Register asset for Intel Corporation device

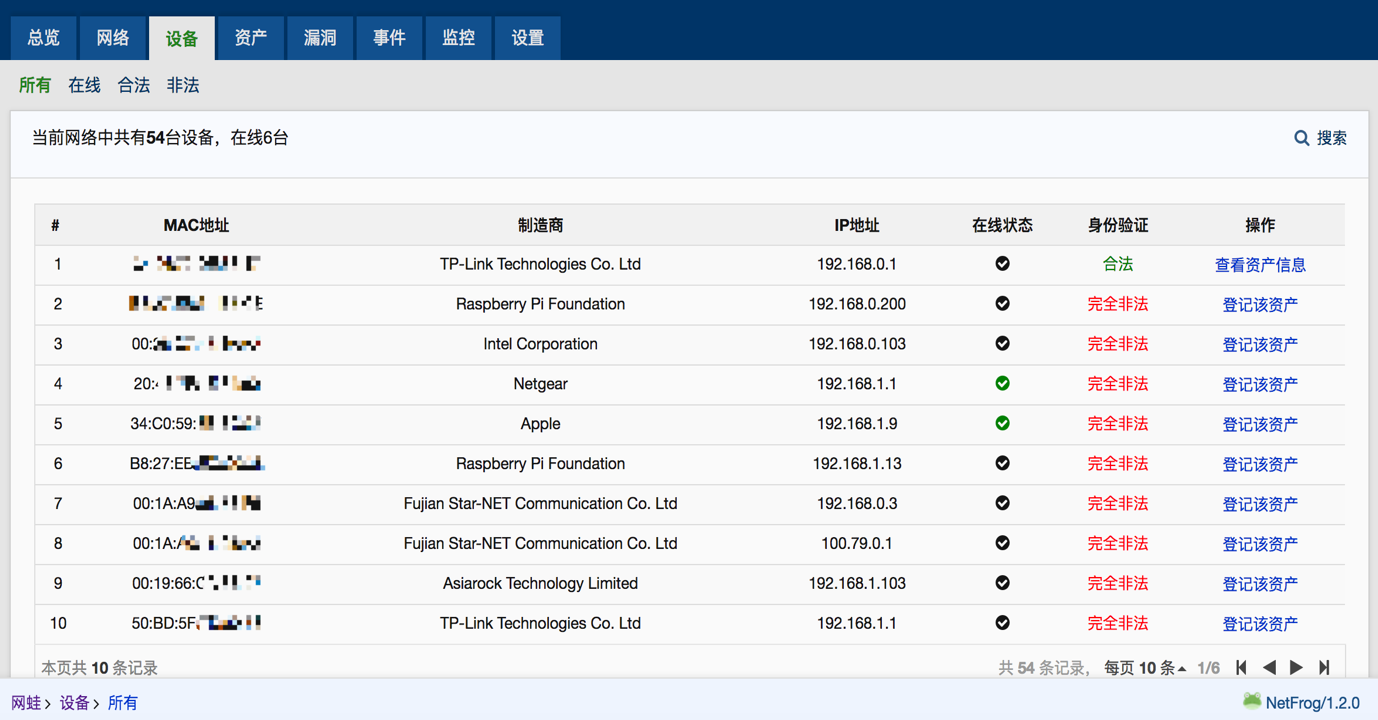coord(1260,345)
